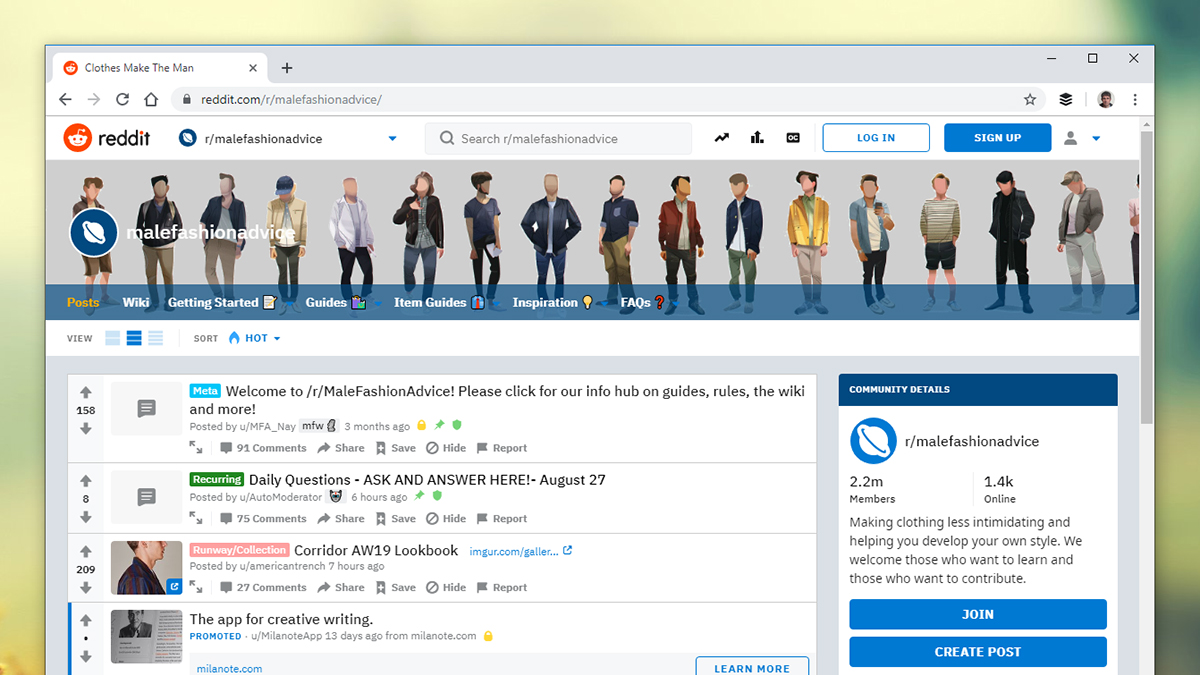Expand the Daily Questions post with arrows icon
This screenshot has height=675, width=1200.
[196, 518]
